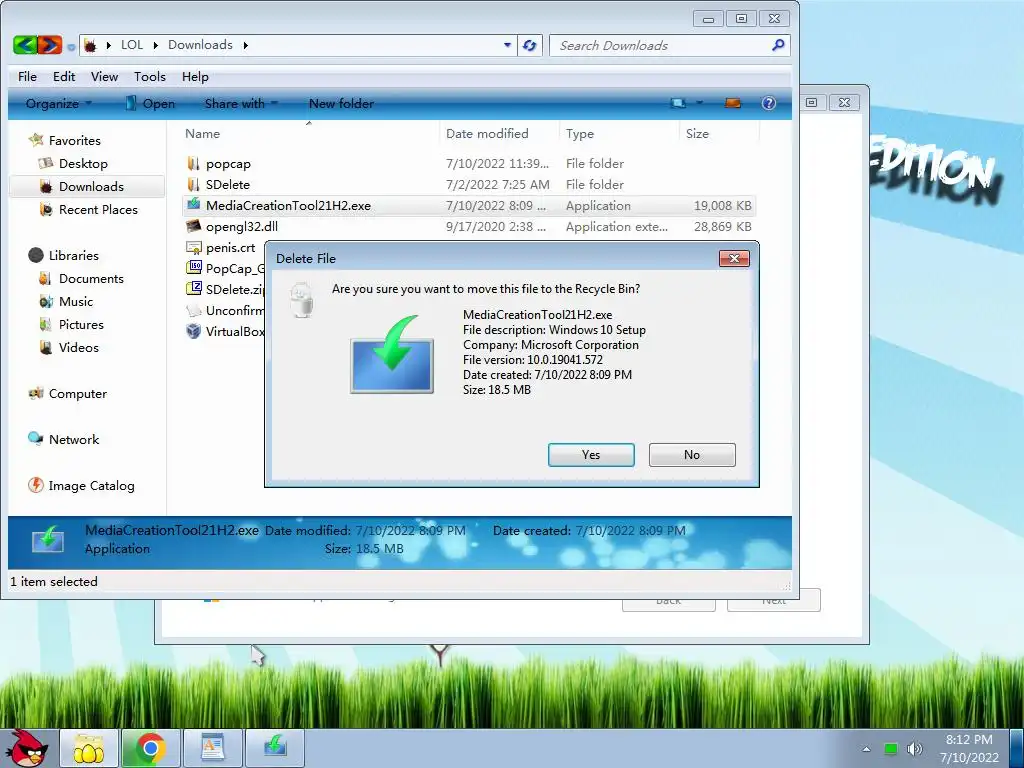1024x768 pixels.
Task: Select the Favorites star icon
Action: point(36,140)
